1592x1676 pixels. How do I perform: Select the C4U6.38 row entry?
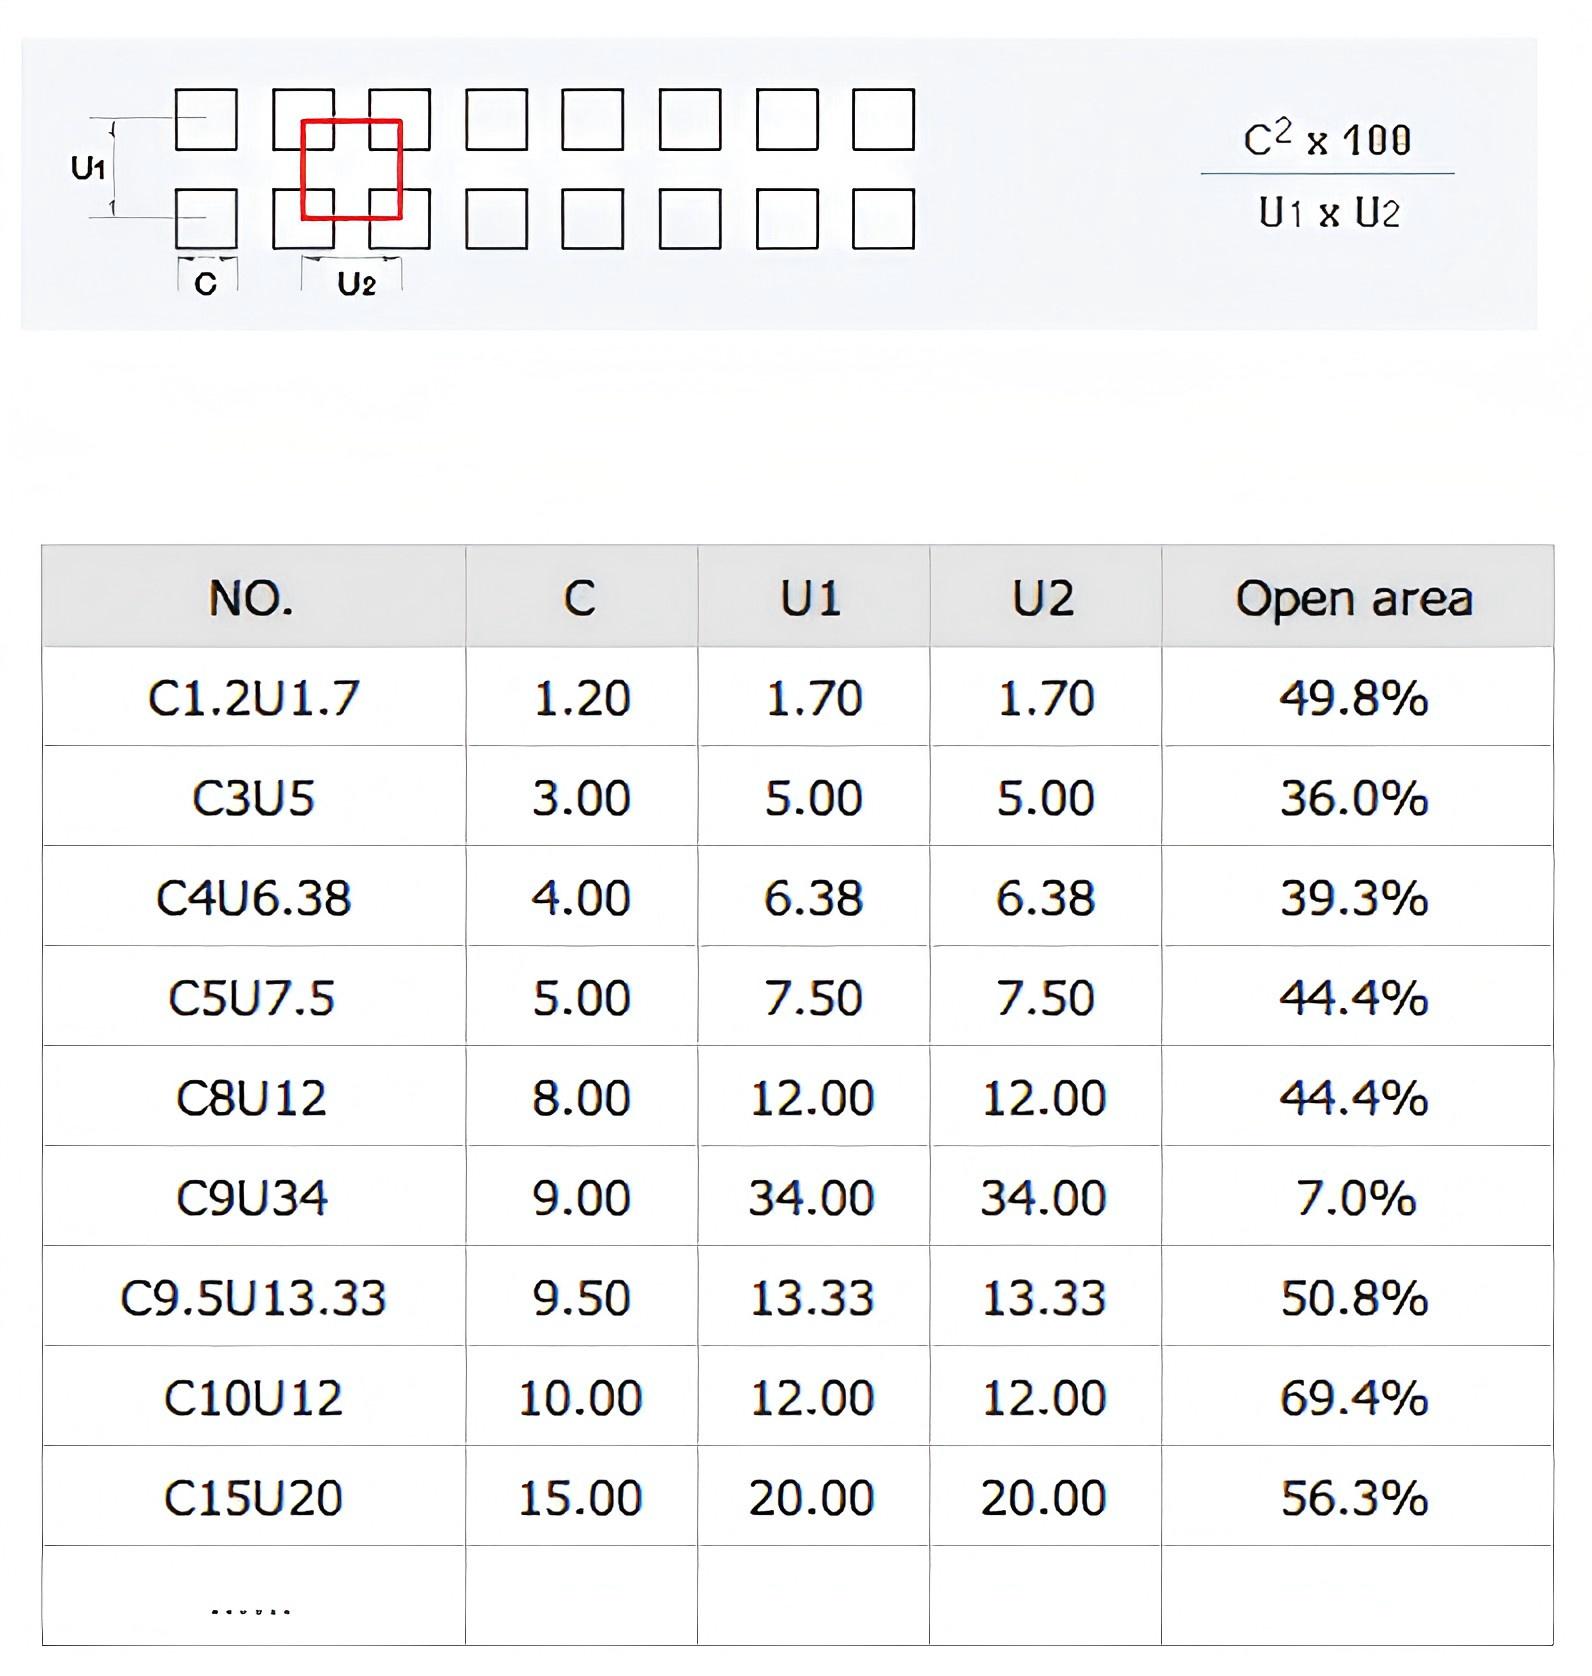(x=253, y=898)
